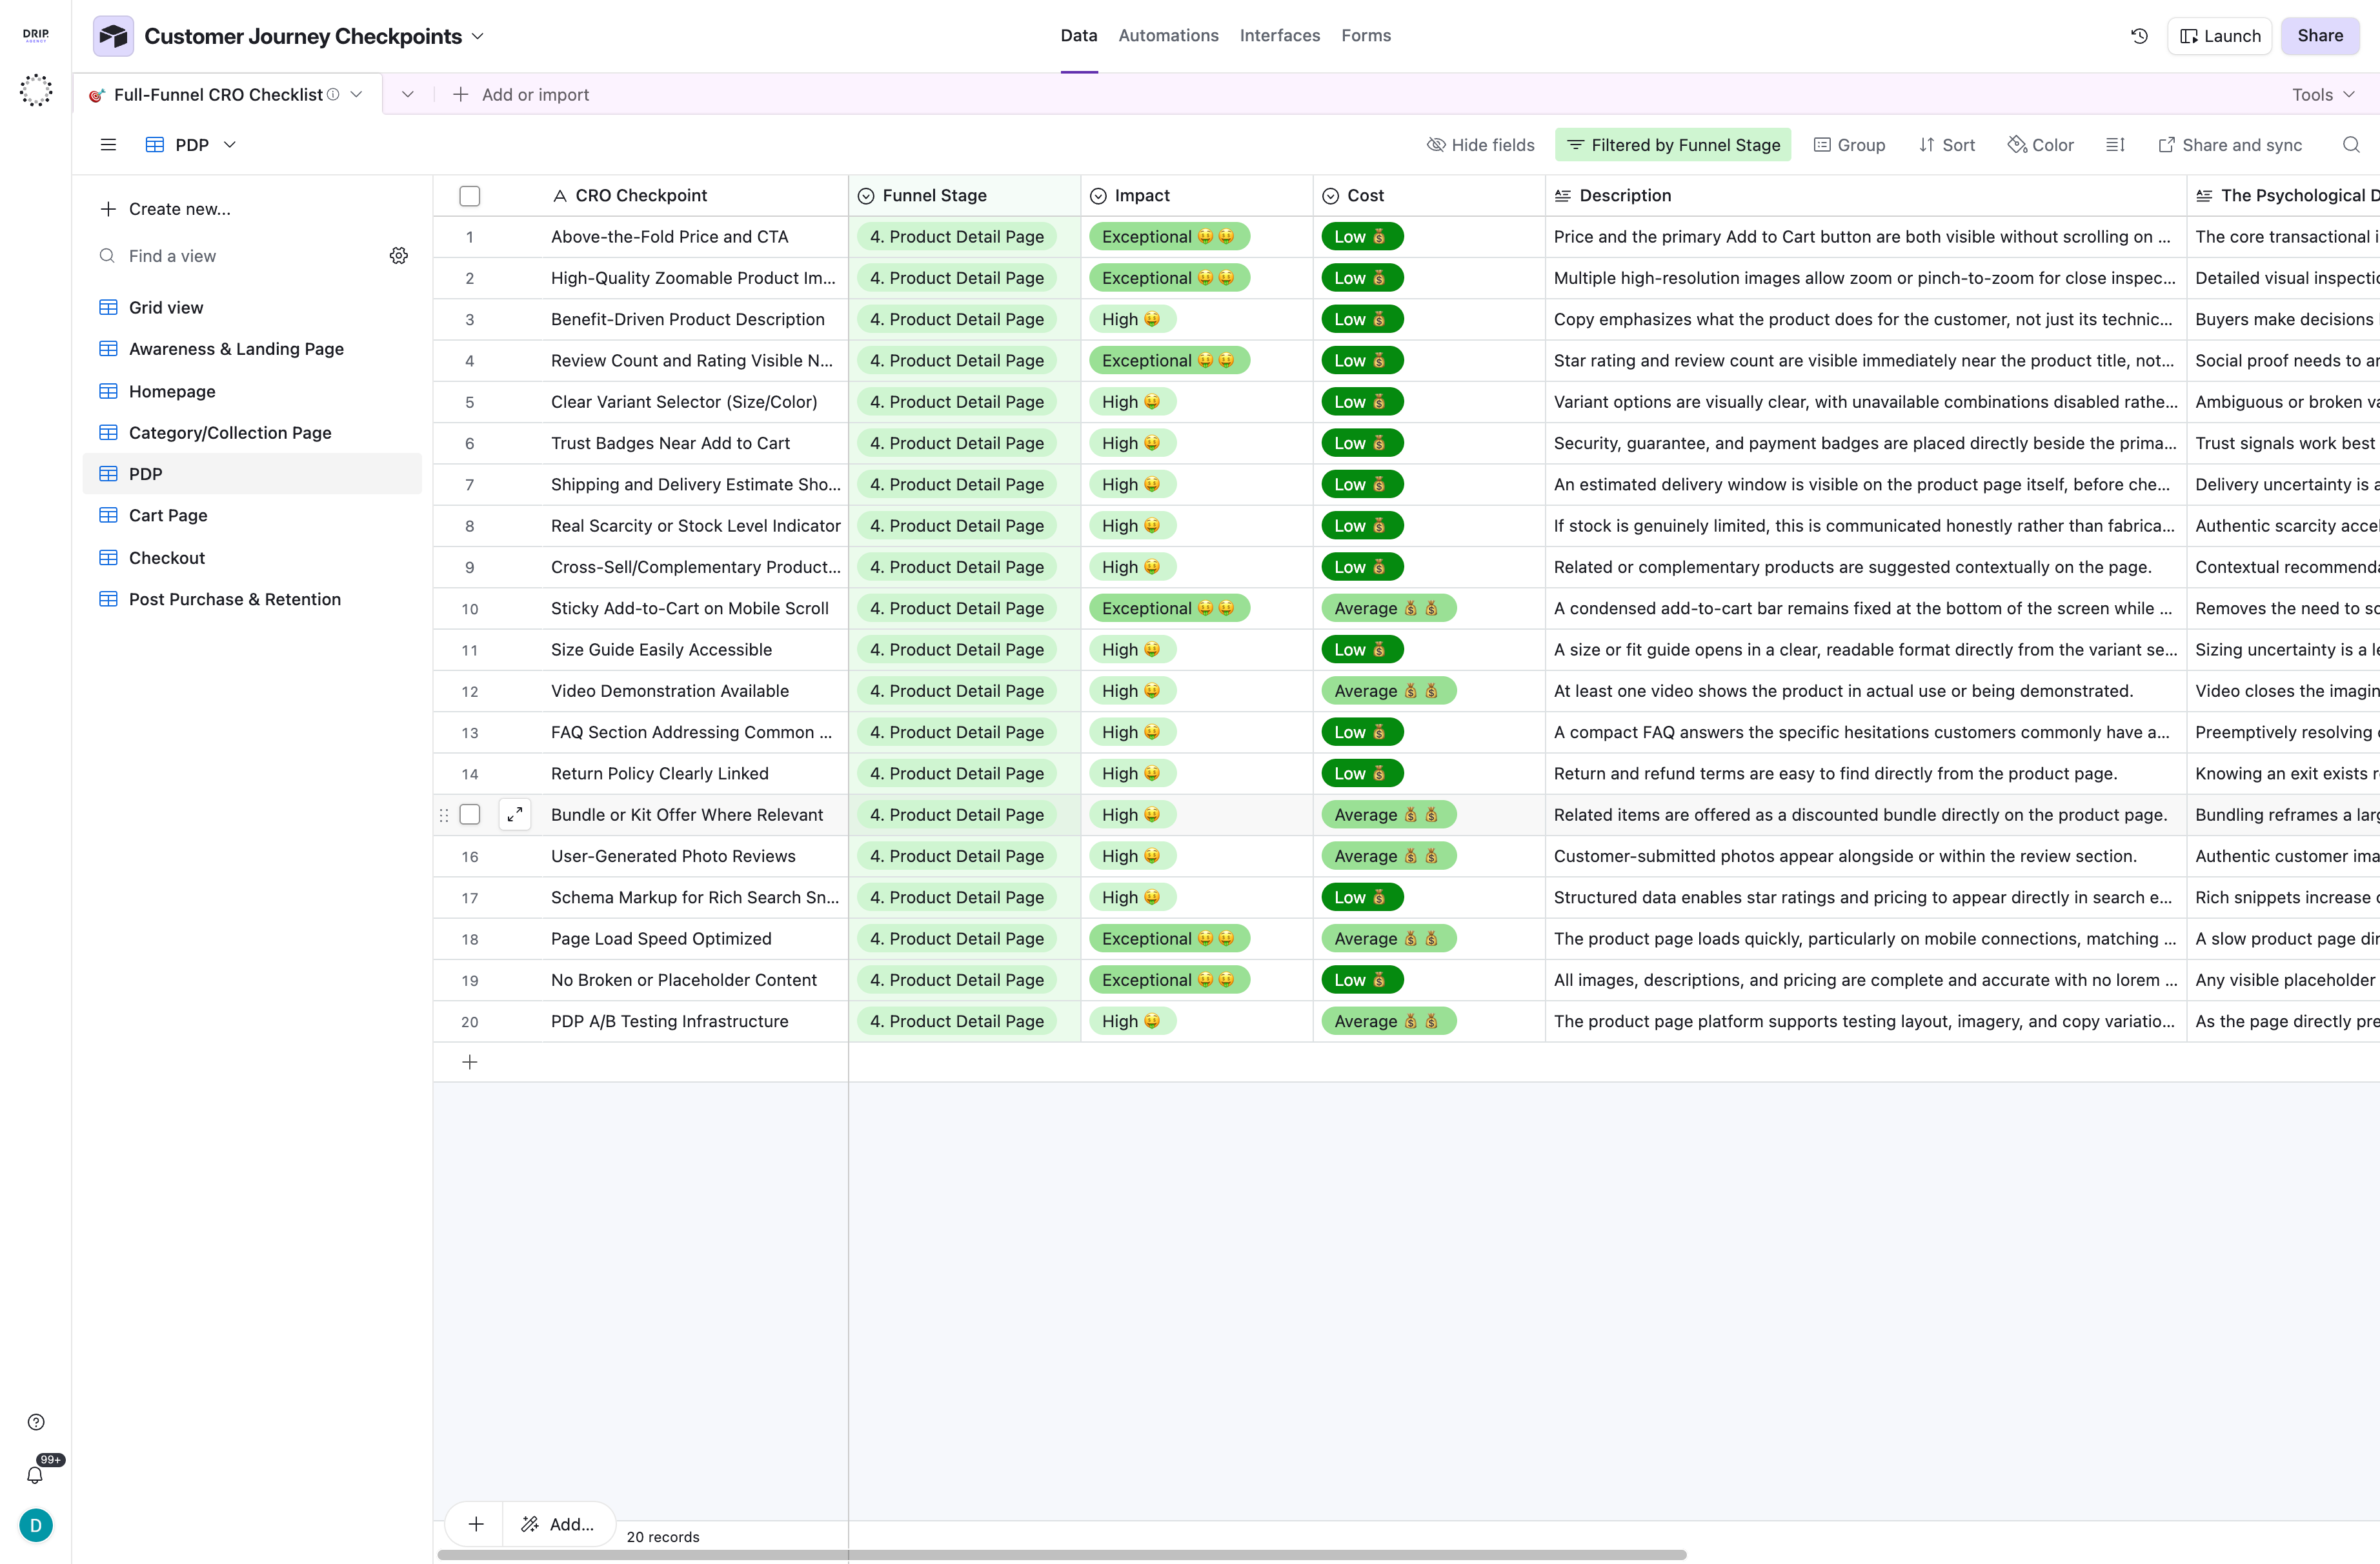Screen dimensions: 2380x1564
Task: Click the Airtable base logo icon
Action: click(113, 36)
